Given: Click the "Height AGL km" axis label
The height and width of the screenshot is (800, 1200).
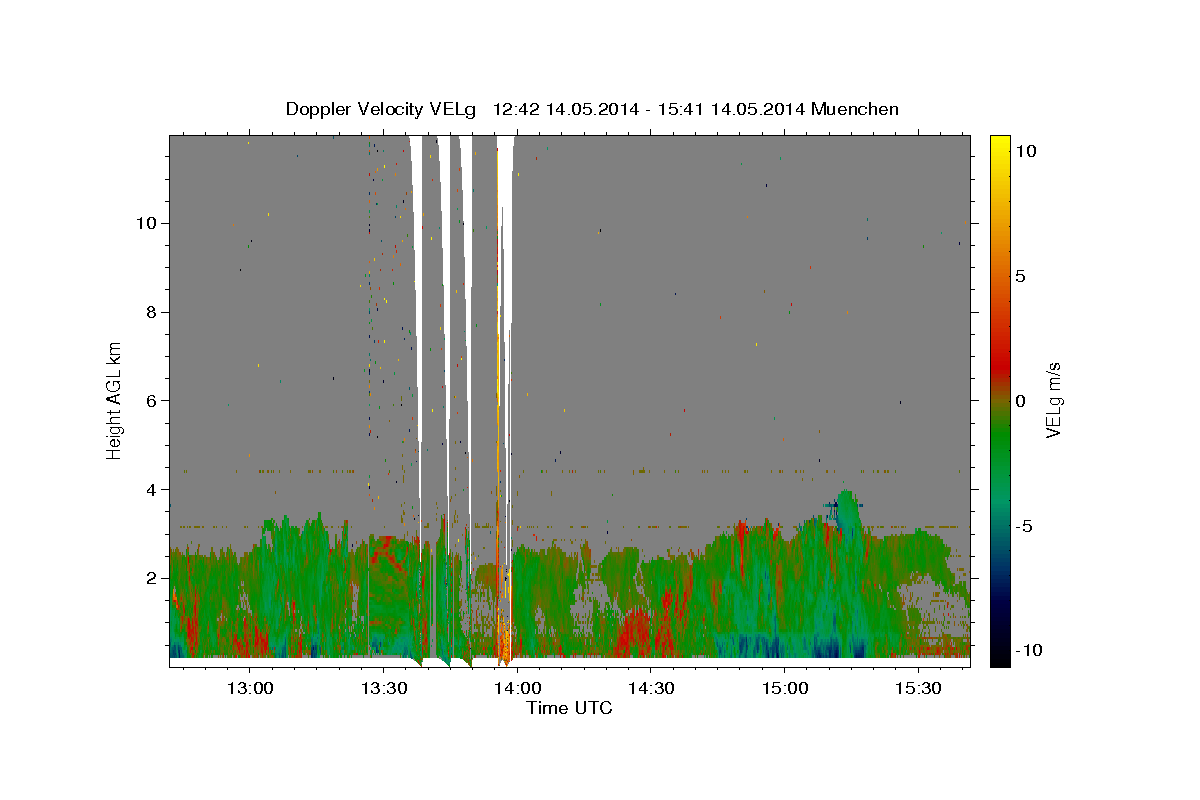Looking at the screenshot, I should point(114,399).
